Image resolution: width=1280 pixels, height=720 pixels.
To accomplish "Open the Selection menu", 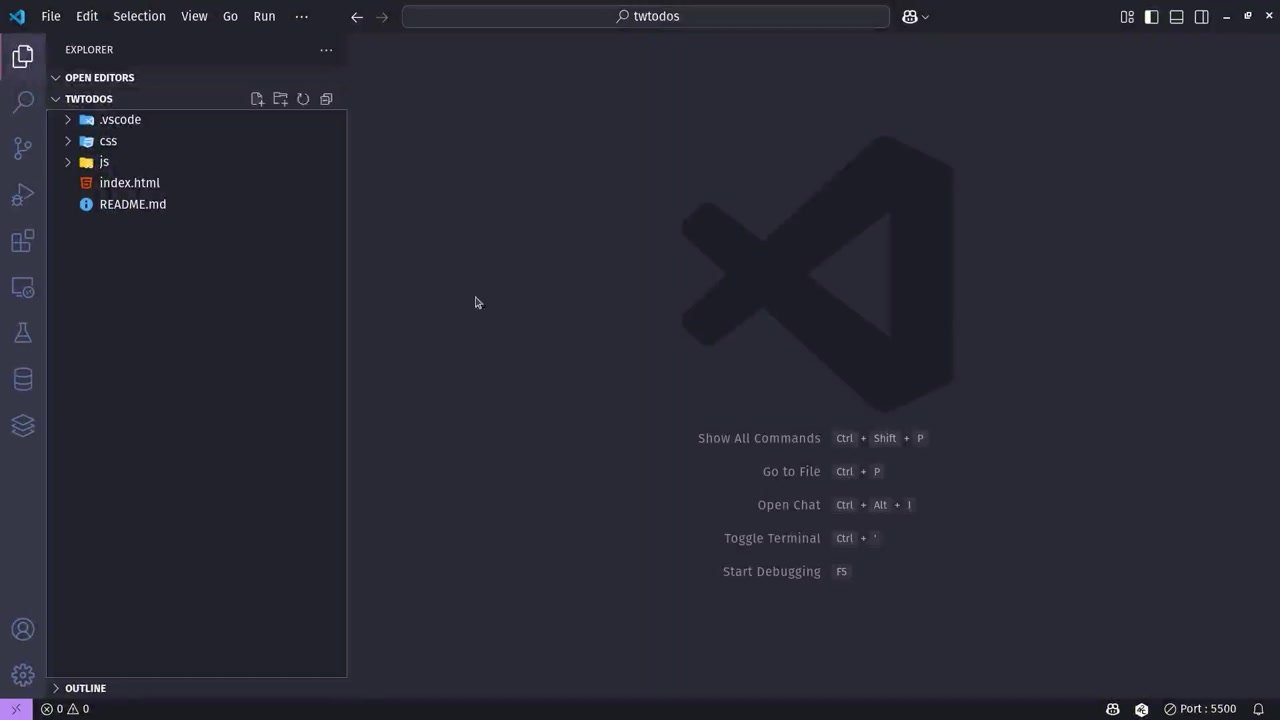I will coord(139,17).
